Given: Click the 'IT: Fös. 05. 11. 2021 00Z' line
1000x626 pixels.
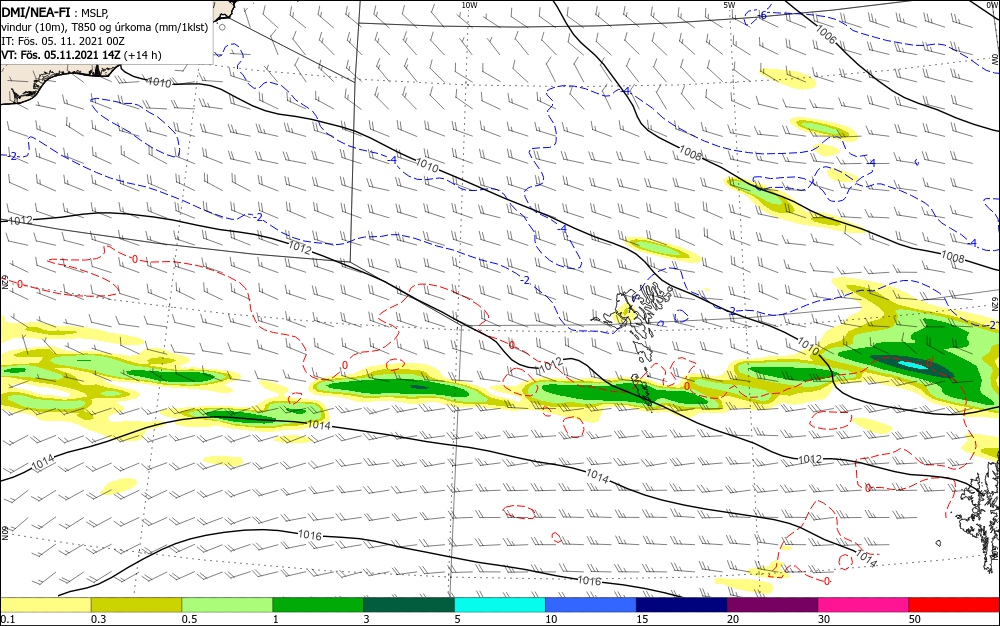Looking at the screenshot, I should [62, 41].
